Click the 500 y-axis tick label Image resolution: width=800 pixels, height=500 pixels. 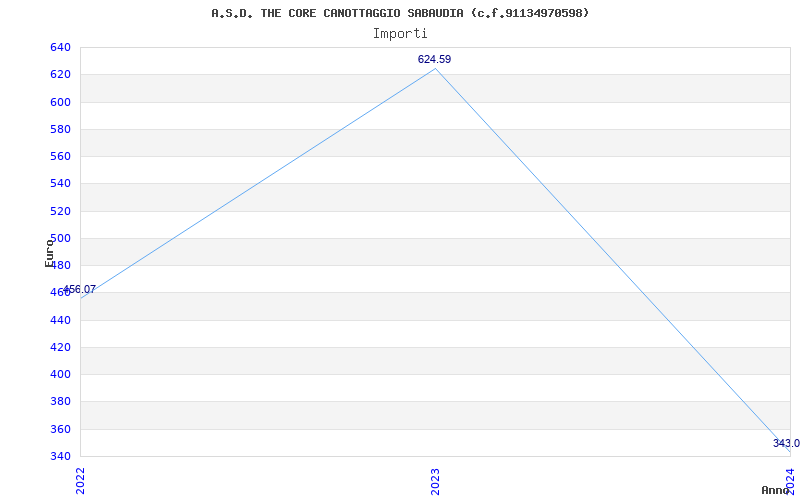(60, 238)
